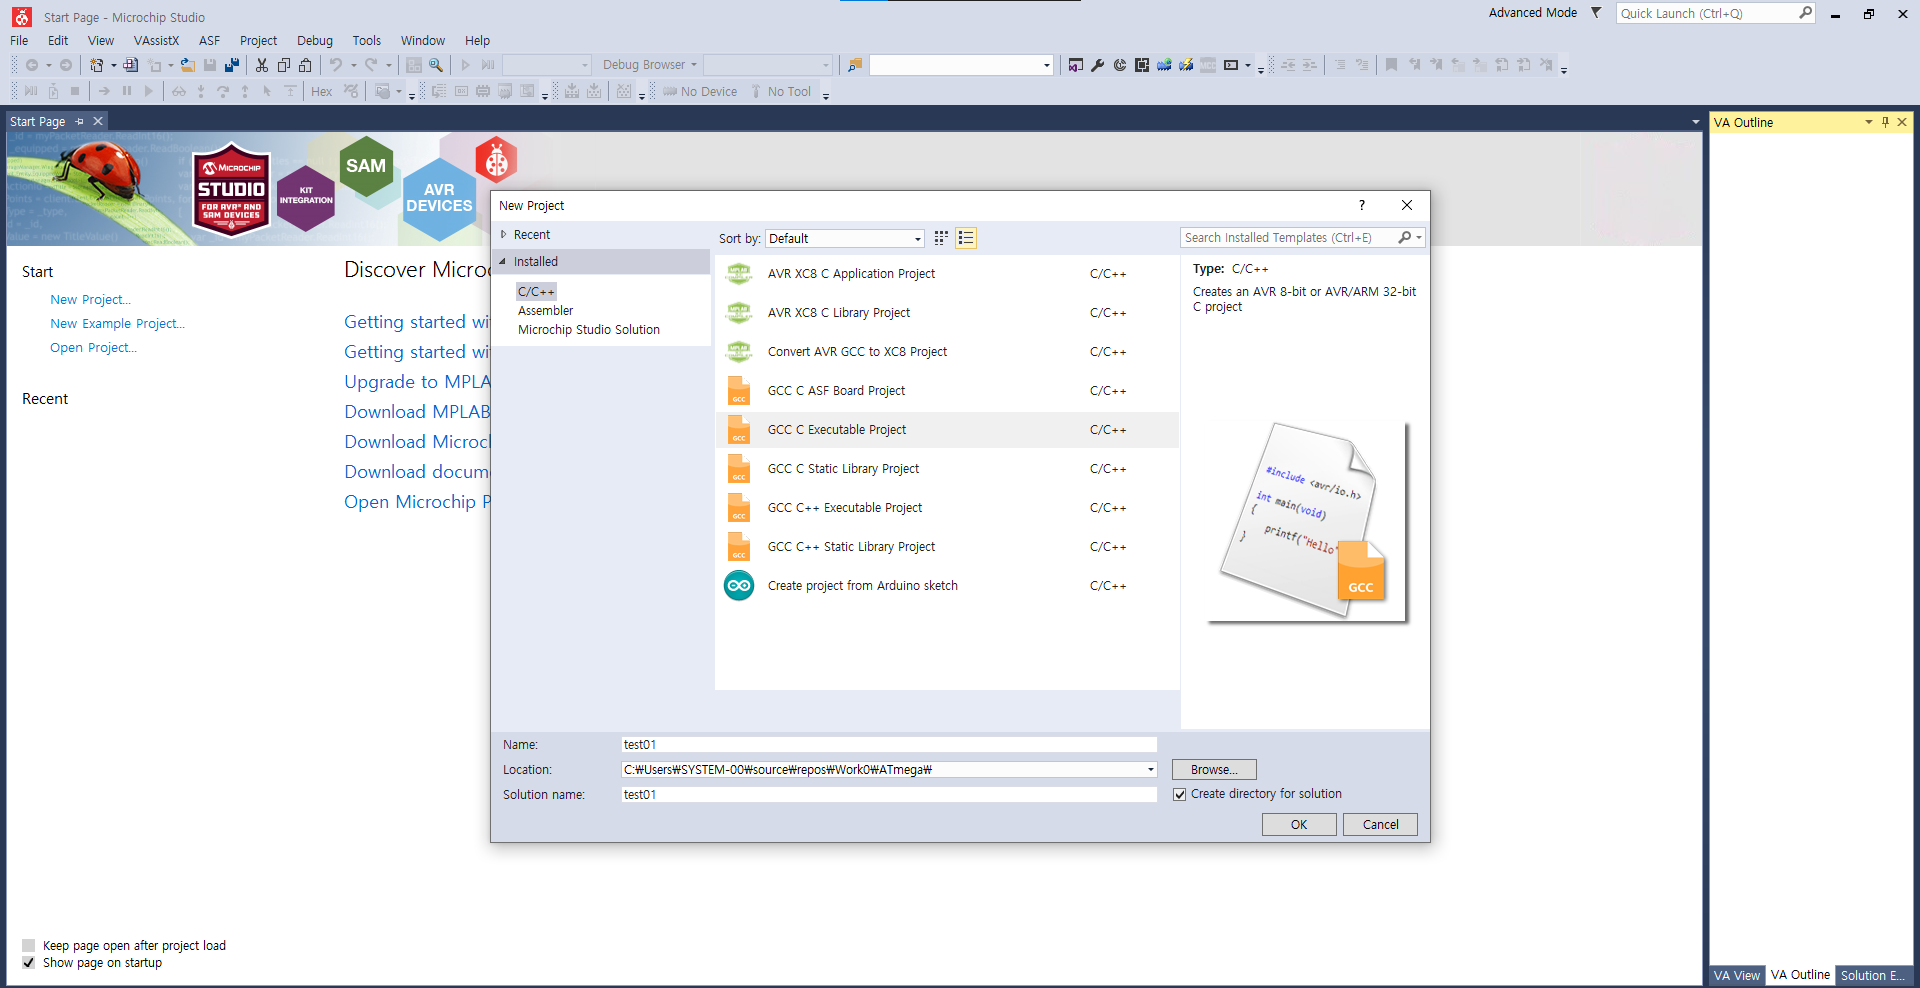The image size is (1920, 988).
Task: Expand the Recent node in New Project
Action: coord(504,235)
